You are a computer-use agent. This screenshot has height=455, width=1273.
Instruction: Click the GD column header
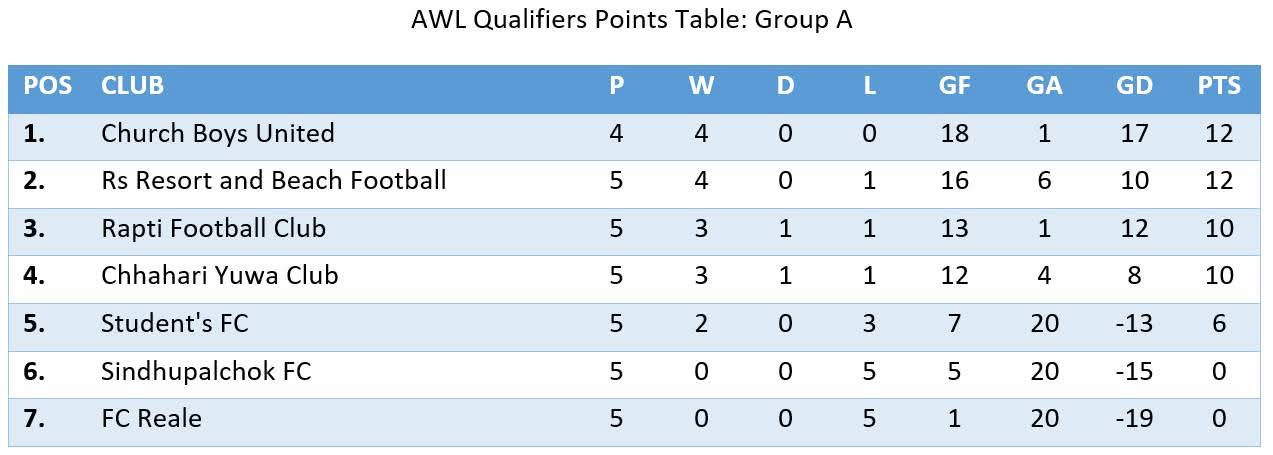[x=1134, y=86]
